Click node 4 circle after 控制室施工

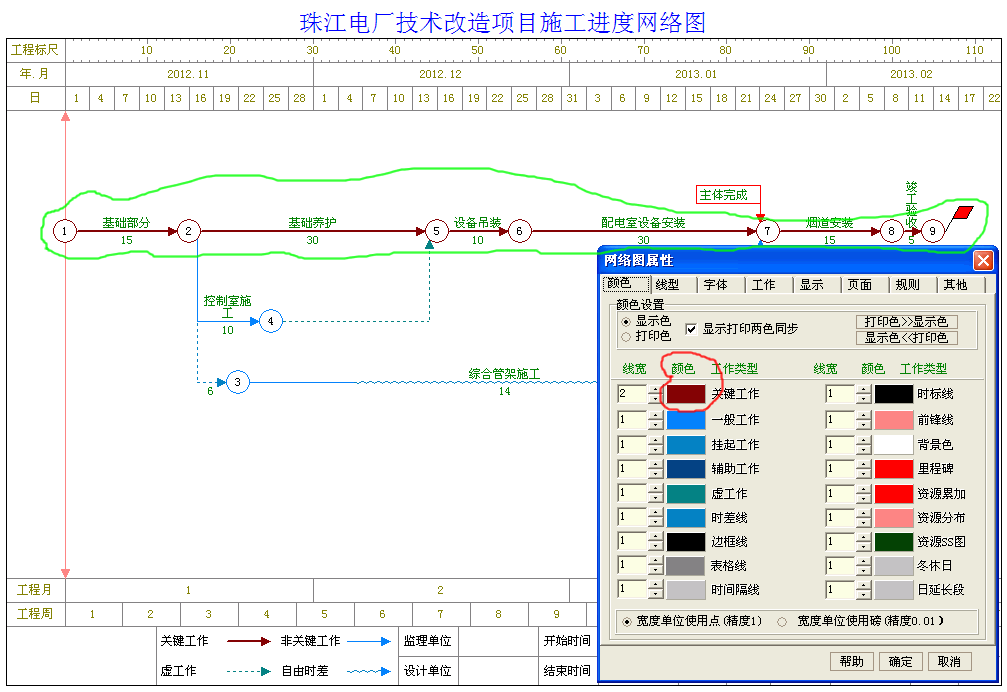click(x=270, y=321)
